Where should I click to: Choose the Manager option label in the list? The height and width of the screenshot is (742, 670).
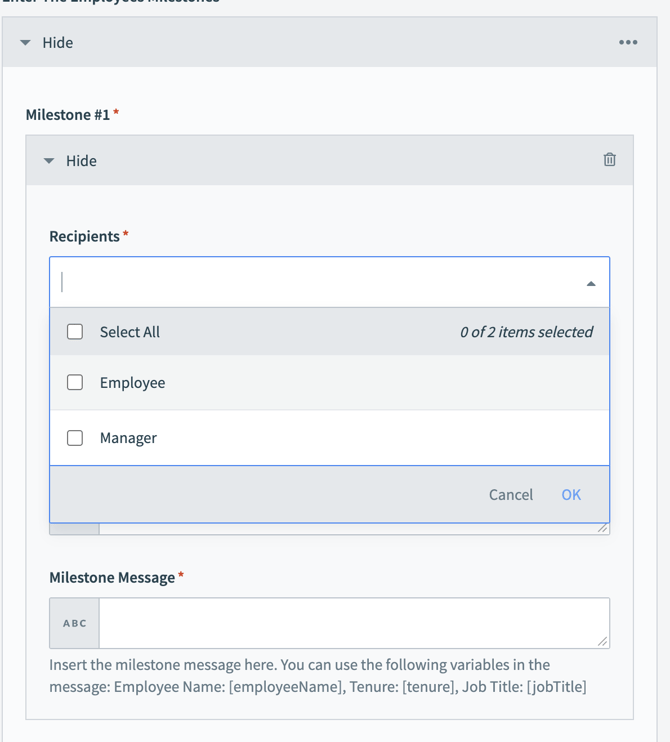(x=128, y=438)
